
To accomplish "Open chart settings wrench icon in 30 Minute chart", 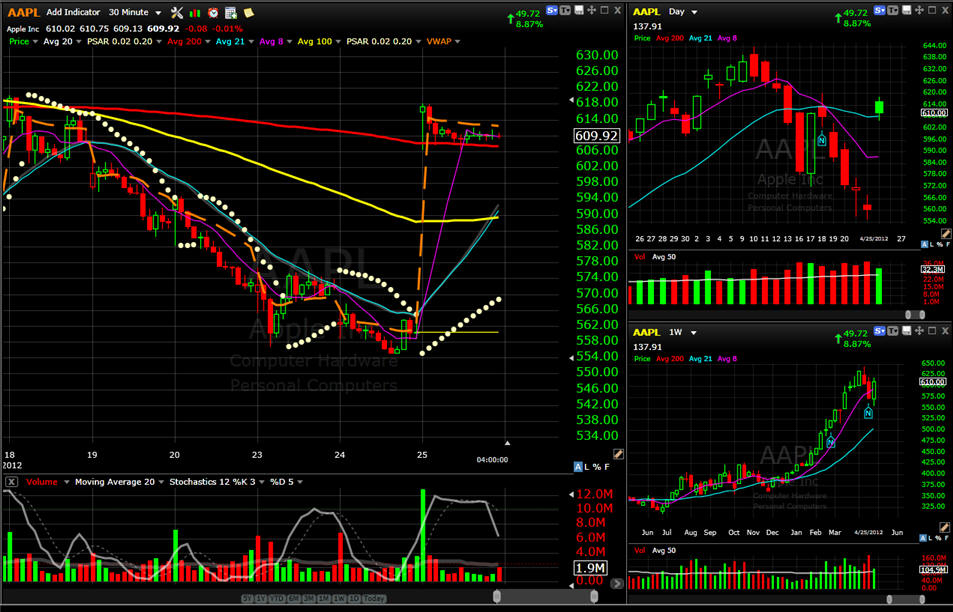I will pyautogui.click(x=177, y=12).
